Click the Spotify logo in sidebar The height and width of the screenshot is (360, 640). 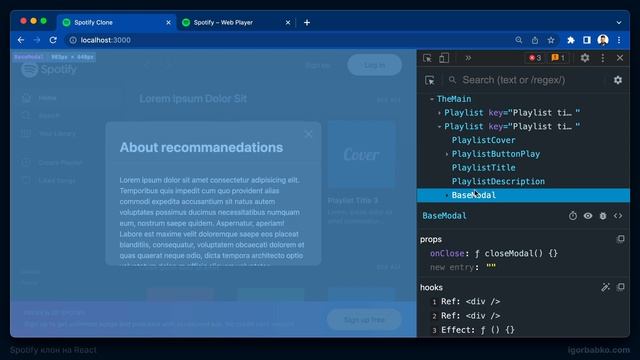click(x=49, y=69)
